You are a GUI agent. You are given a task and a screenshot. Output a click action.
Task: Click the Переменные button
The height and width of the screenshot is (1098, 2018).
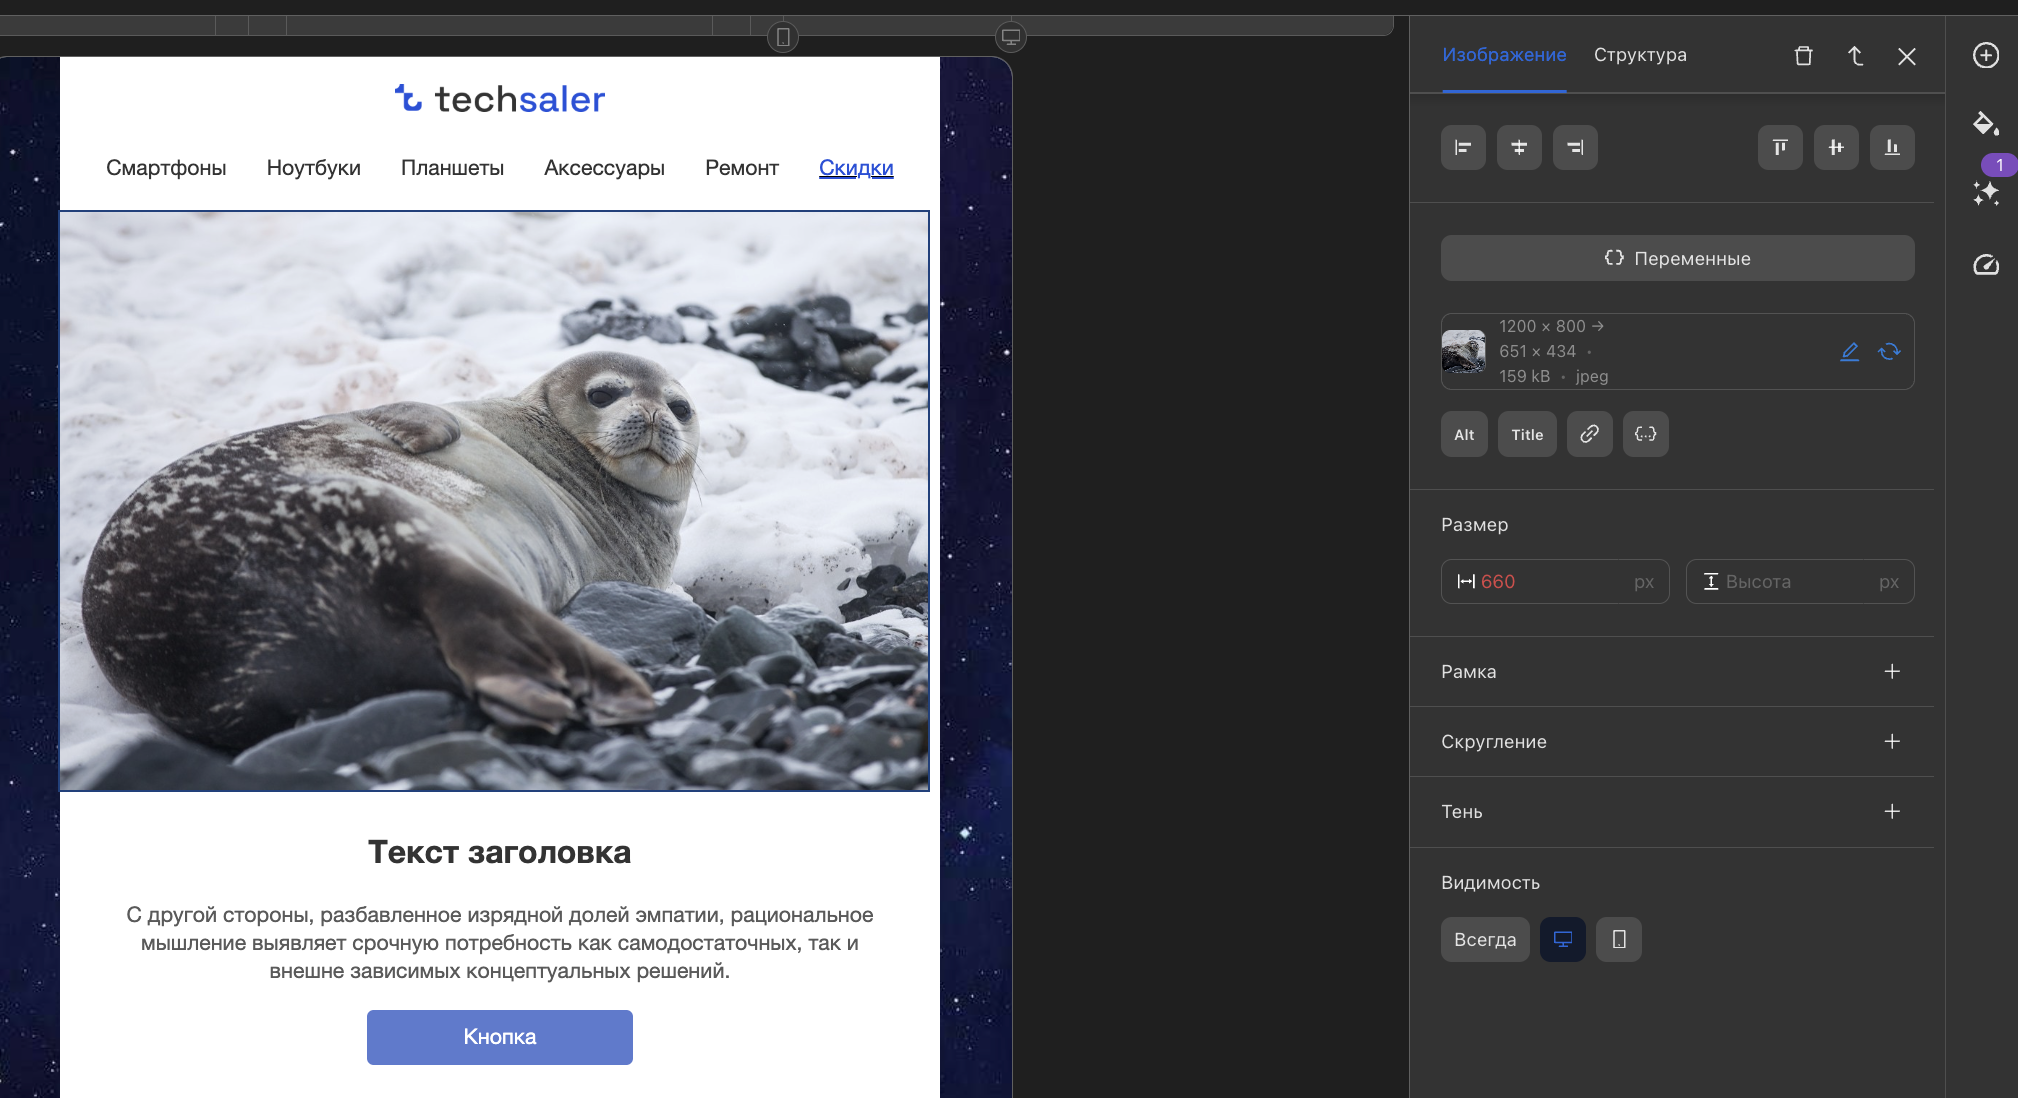coord(1677,258)
